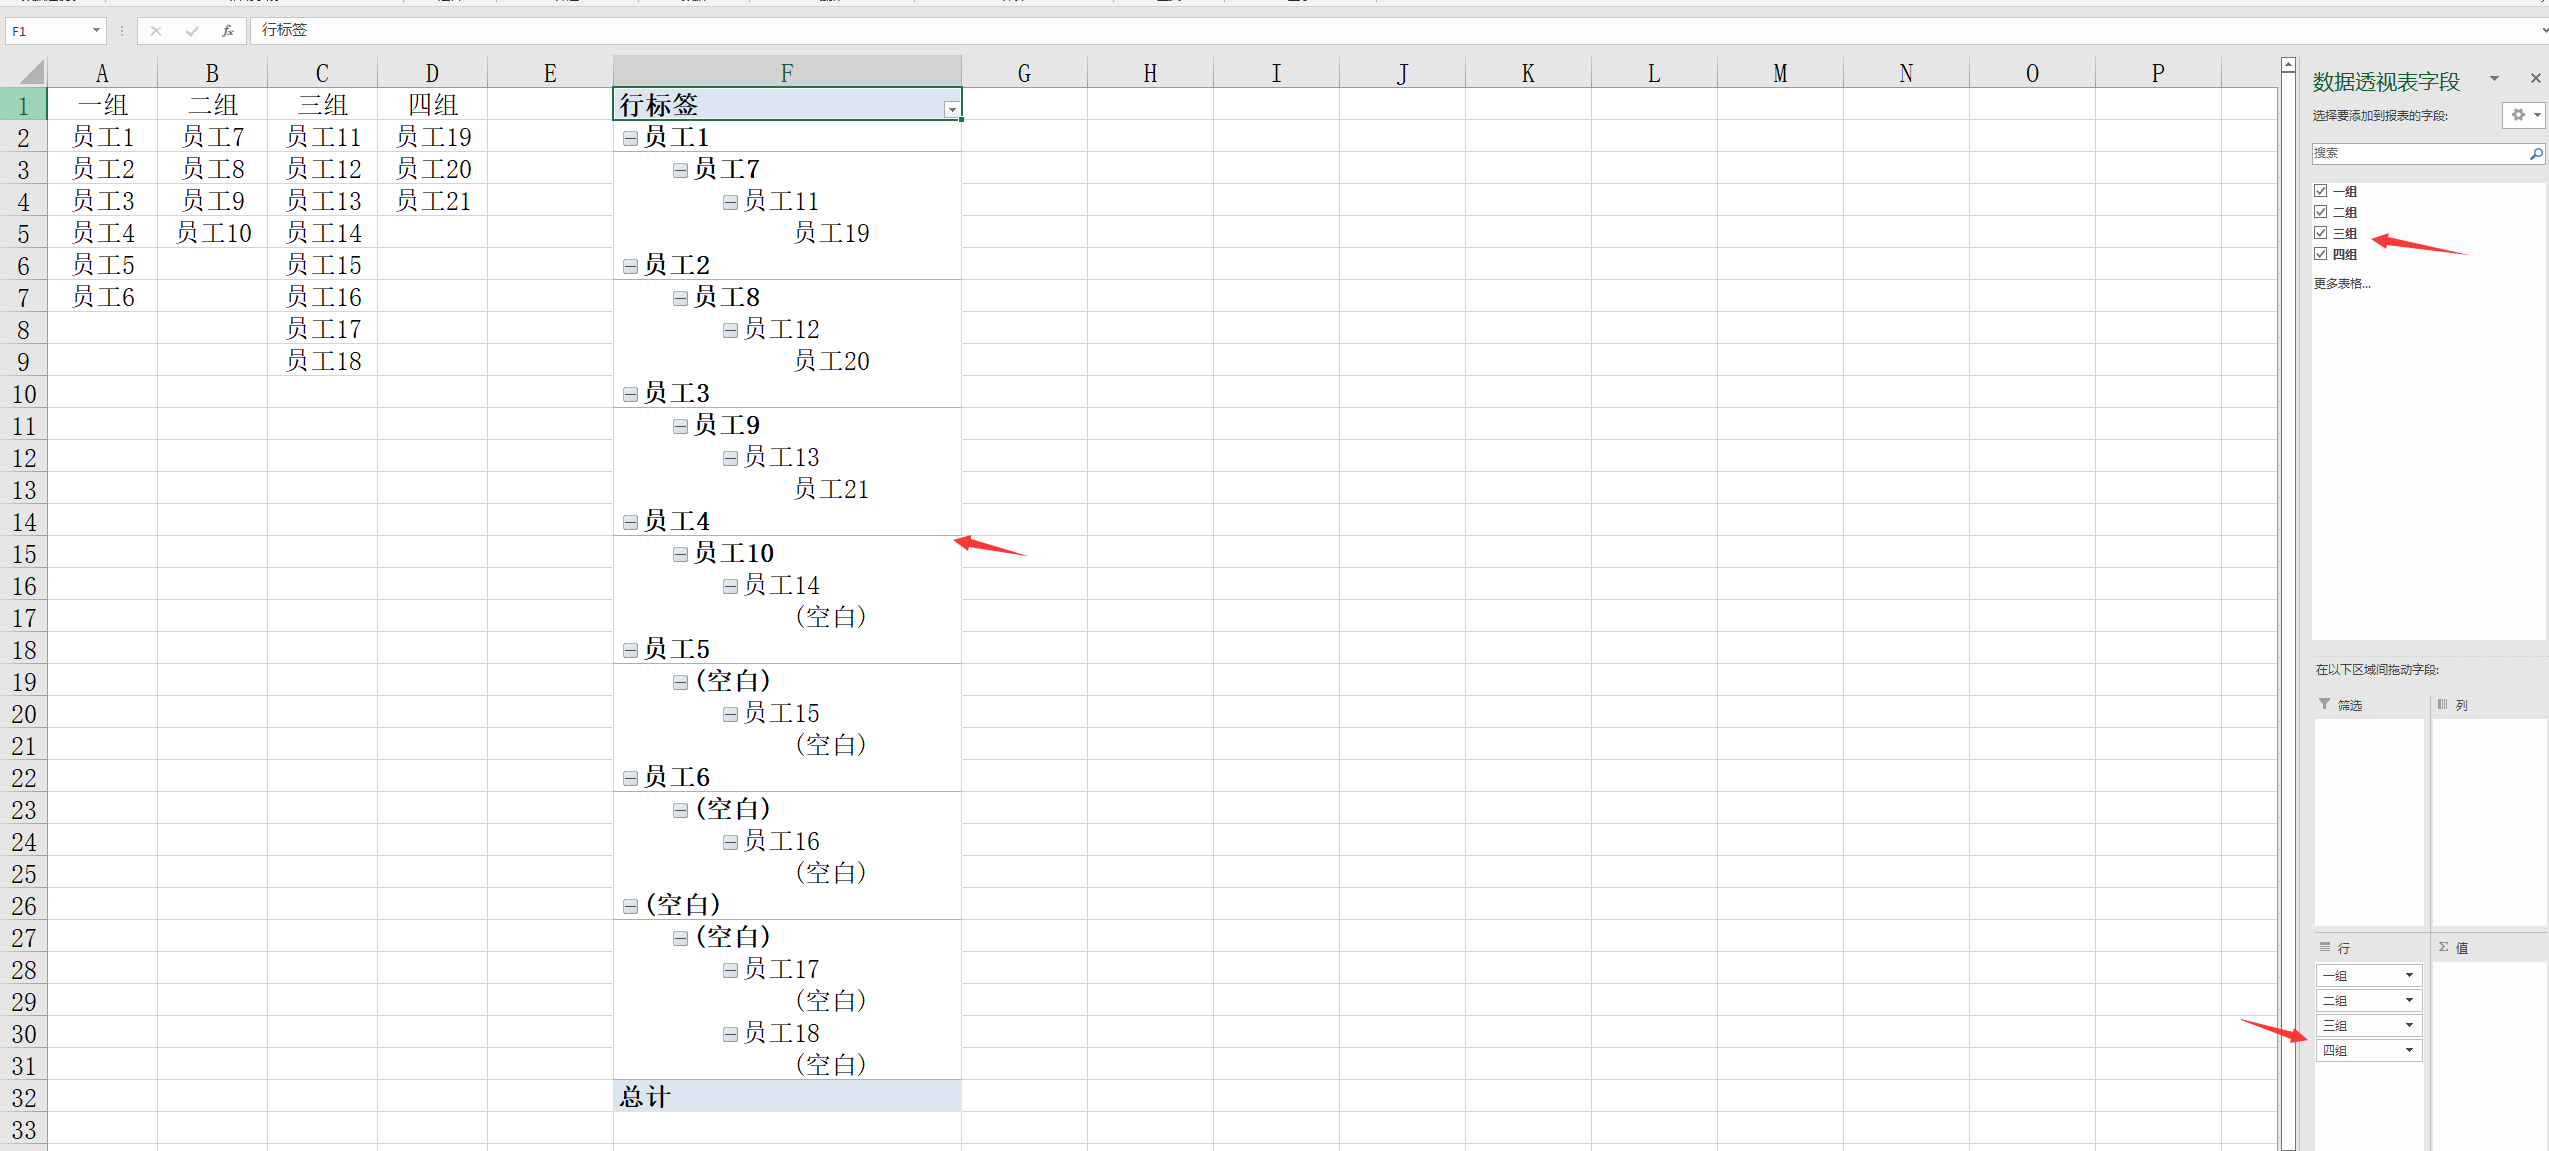Open the Name Box dropdown arrow
Image resolution: width=2549 pixels, height=1151 pixels.
pos(96,31)
